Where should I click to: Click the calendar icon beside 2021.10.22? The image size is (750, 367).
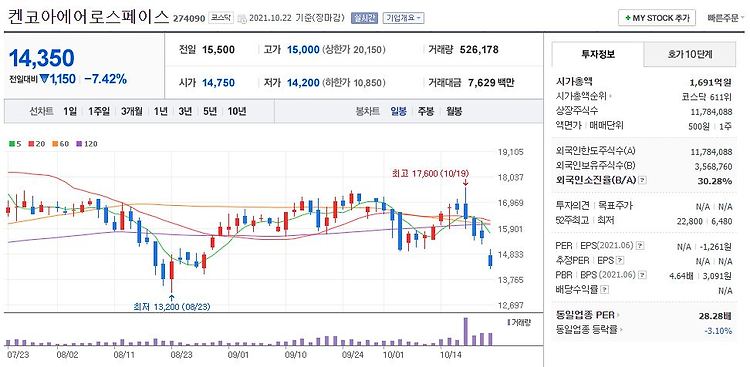pos(242,18)
